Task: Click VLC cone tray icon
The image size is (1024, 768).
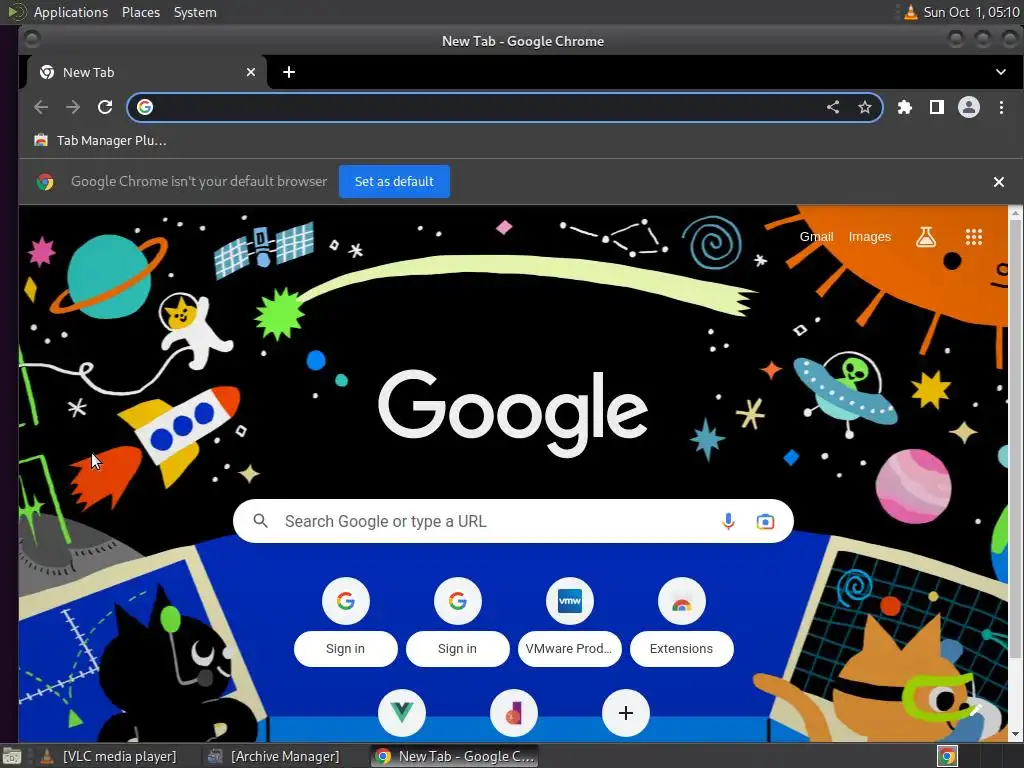Action: (x=910, y=12)
